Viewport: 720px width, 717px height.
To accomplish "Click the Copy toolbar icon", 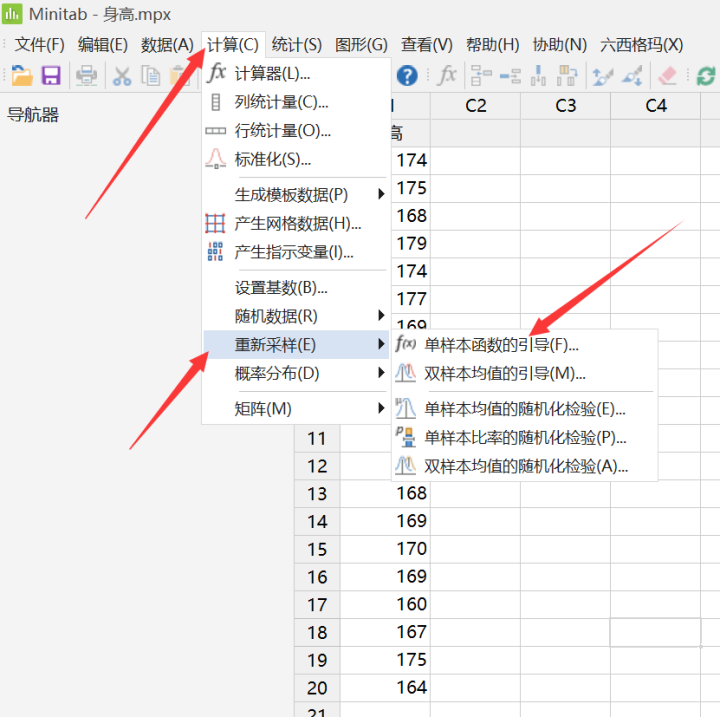I will (150, 76).
